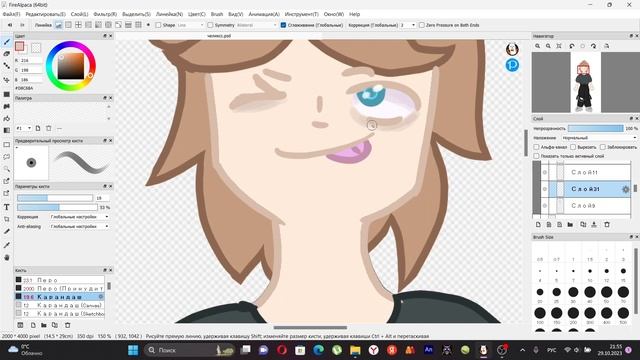Choose brush size 10 preset
Screen dimensions: 640x360
590,272
